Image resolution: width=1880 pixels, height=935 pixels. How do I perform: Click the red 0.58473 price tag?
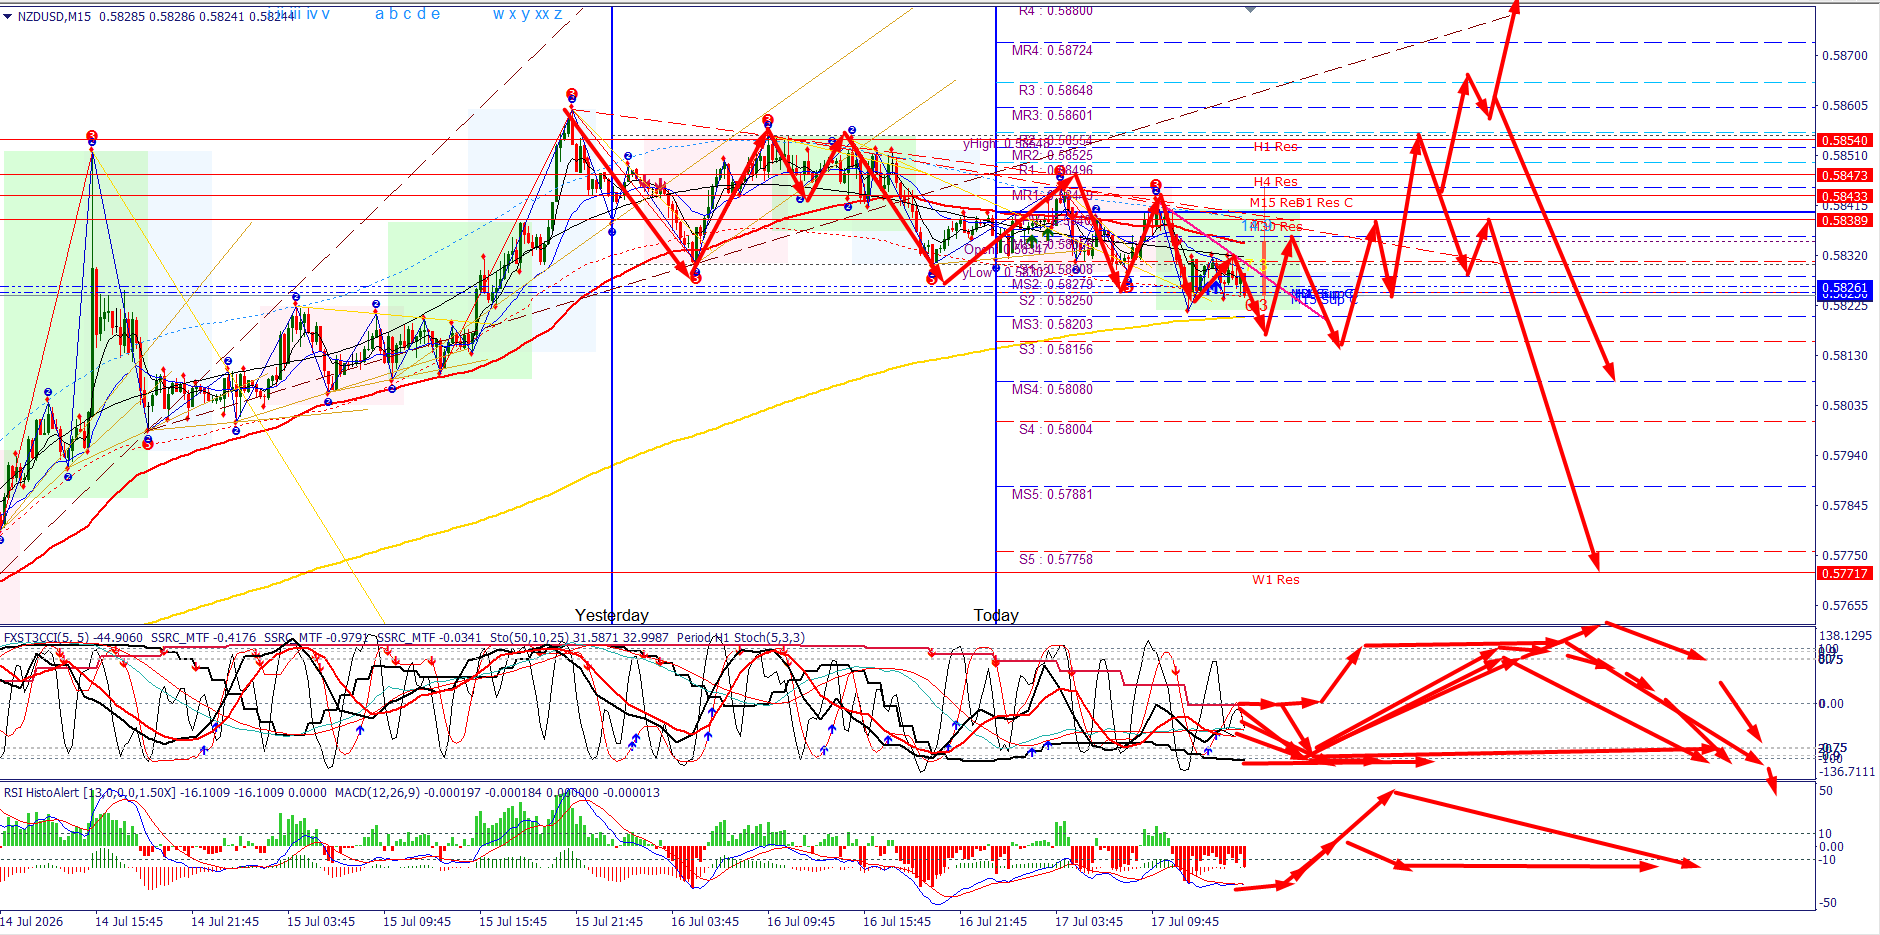pos(1844,176)
